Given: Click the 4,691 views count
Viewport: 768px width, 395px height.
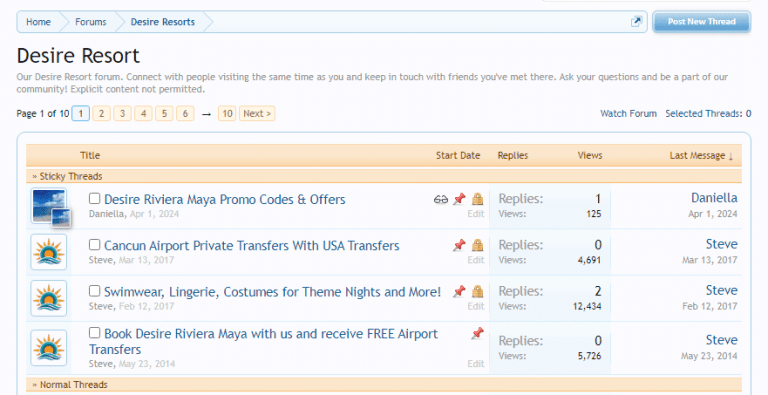Looking at the screenshot, I should pyautogui.click(x=589, y=260).
